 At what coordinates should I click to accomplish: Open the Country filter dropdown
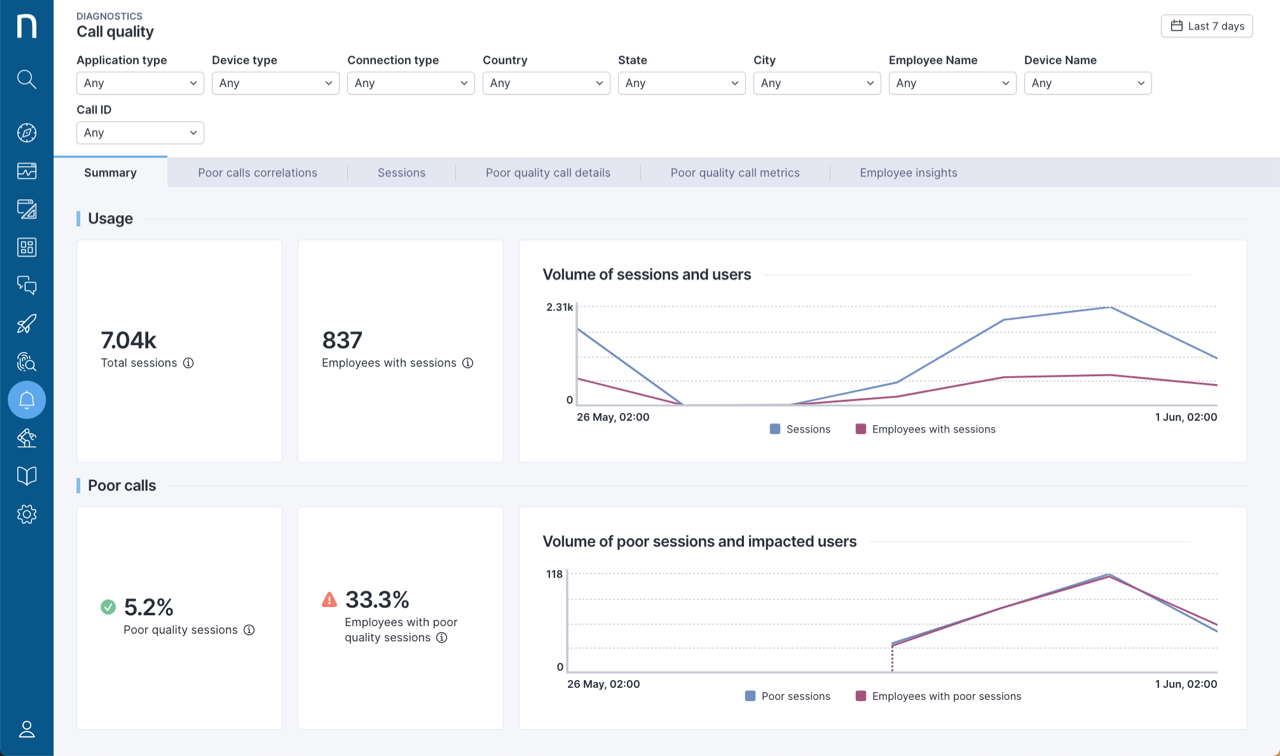point(546,83)
